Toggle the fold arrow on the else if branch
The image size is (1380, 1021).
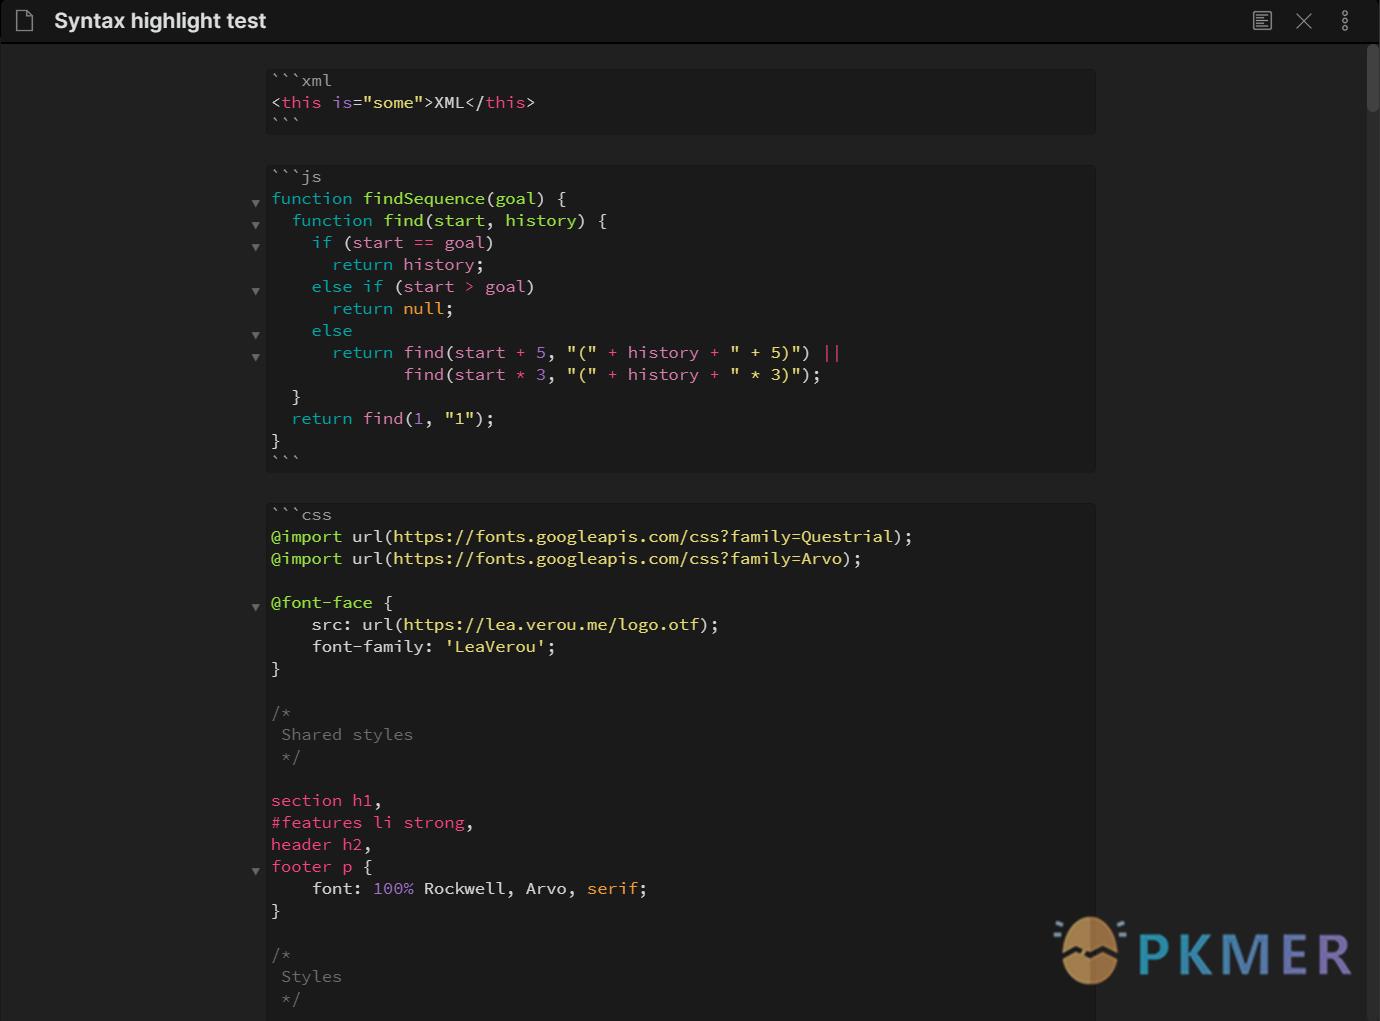257,290
